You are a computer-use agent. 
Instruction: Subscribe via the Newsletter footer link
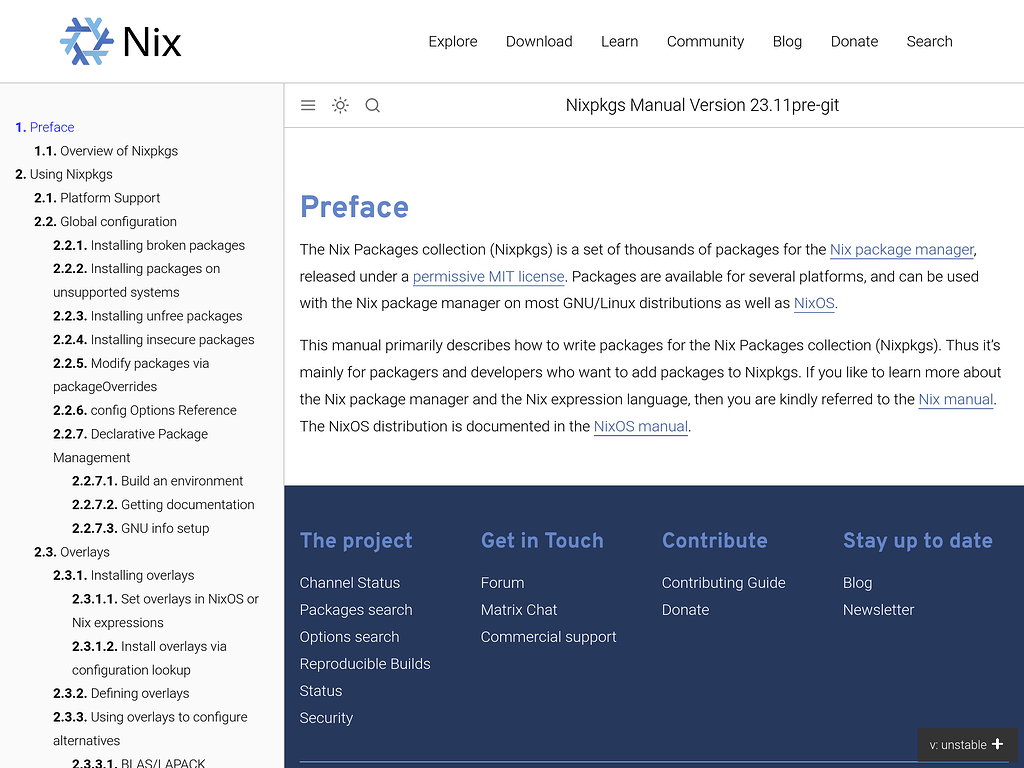tap(878, 609)
